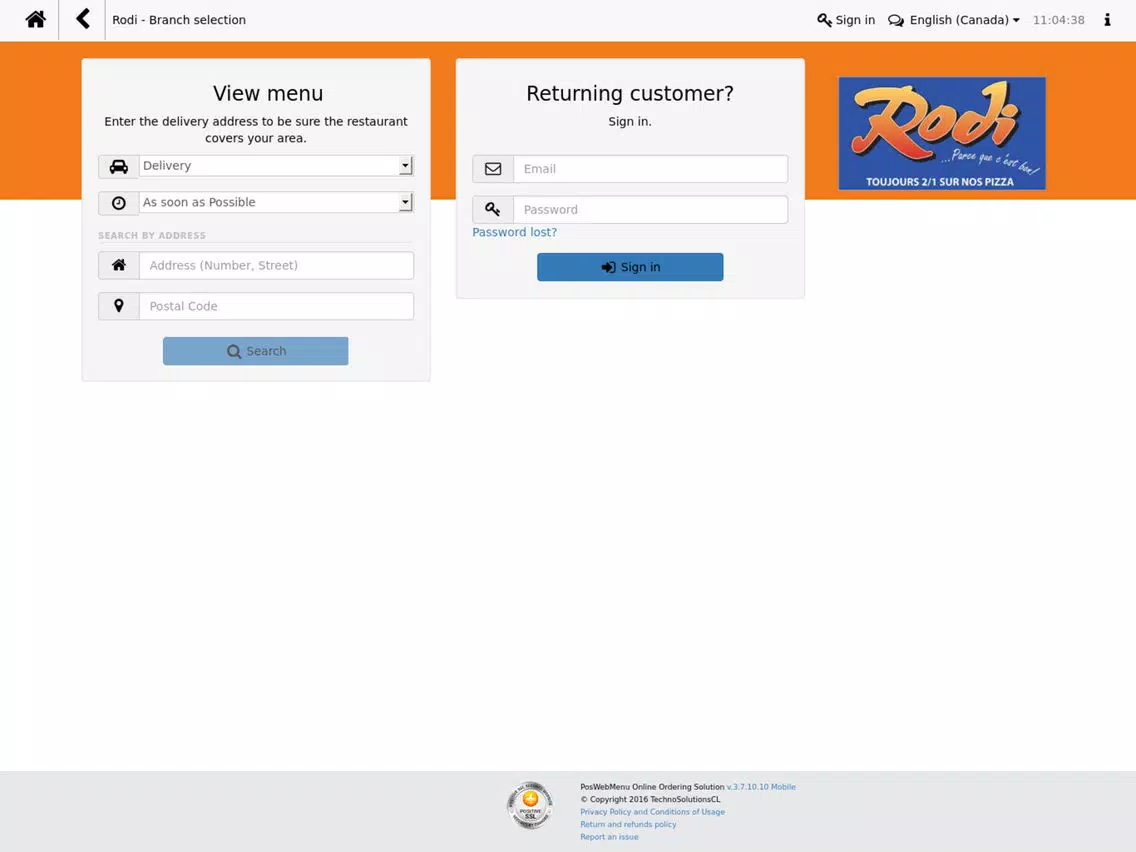
Task: Click the v.3.7.10.10 Mobile version link
Action: tap(761, 787)
